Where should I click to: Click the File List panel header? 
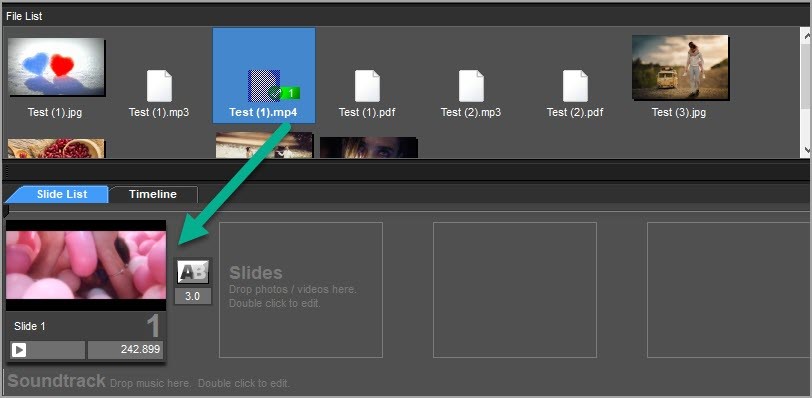coord(406,16)
